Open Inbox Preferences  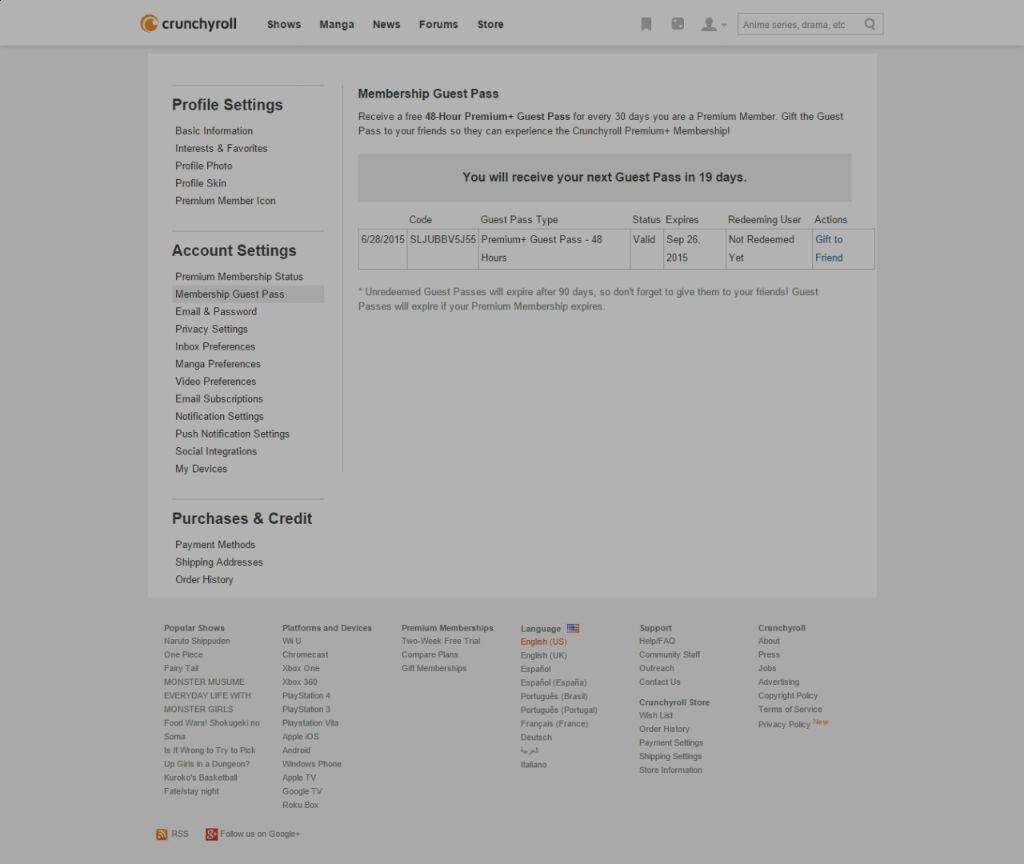tap(215, 347)
